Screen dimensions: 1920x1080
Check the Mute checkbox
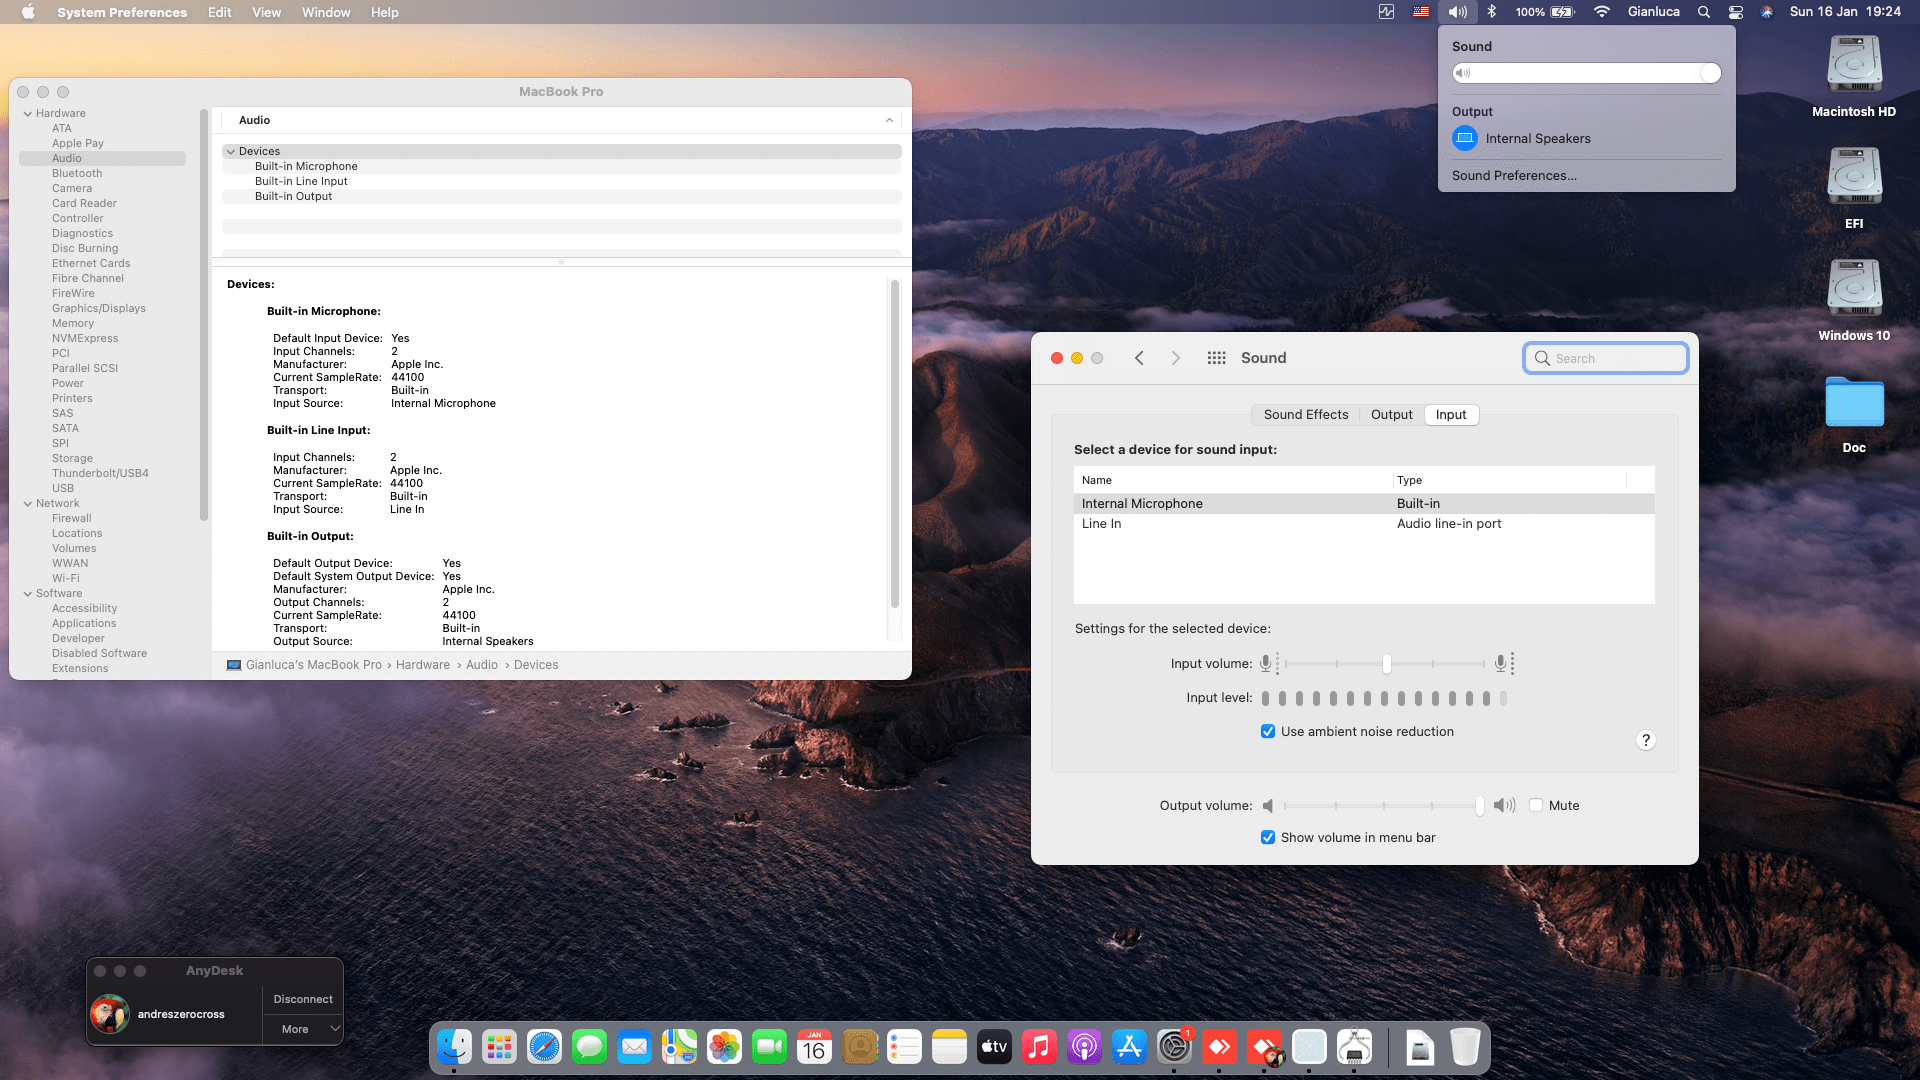[x=1536, y=805]
